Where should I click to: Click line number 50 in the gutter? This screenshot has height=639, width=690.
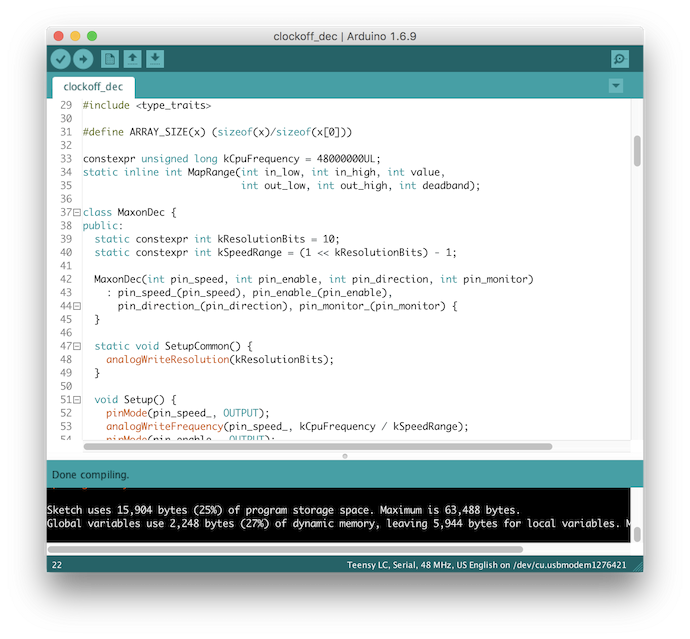[66, 386]
